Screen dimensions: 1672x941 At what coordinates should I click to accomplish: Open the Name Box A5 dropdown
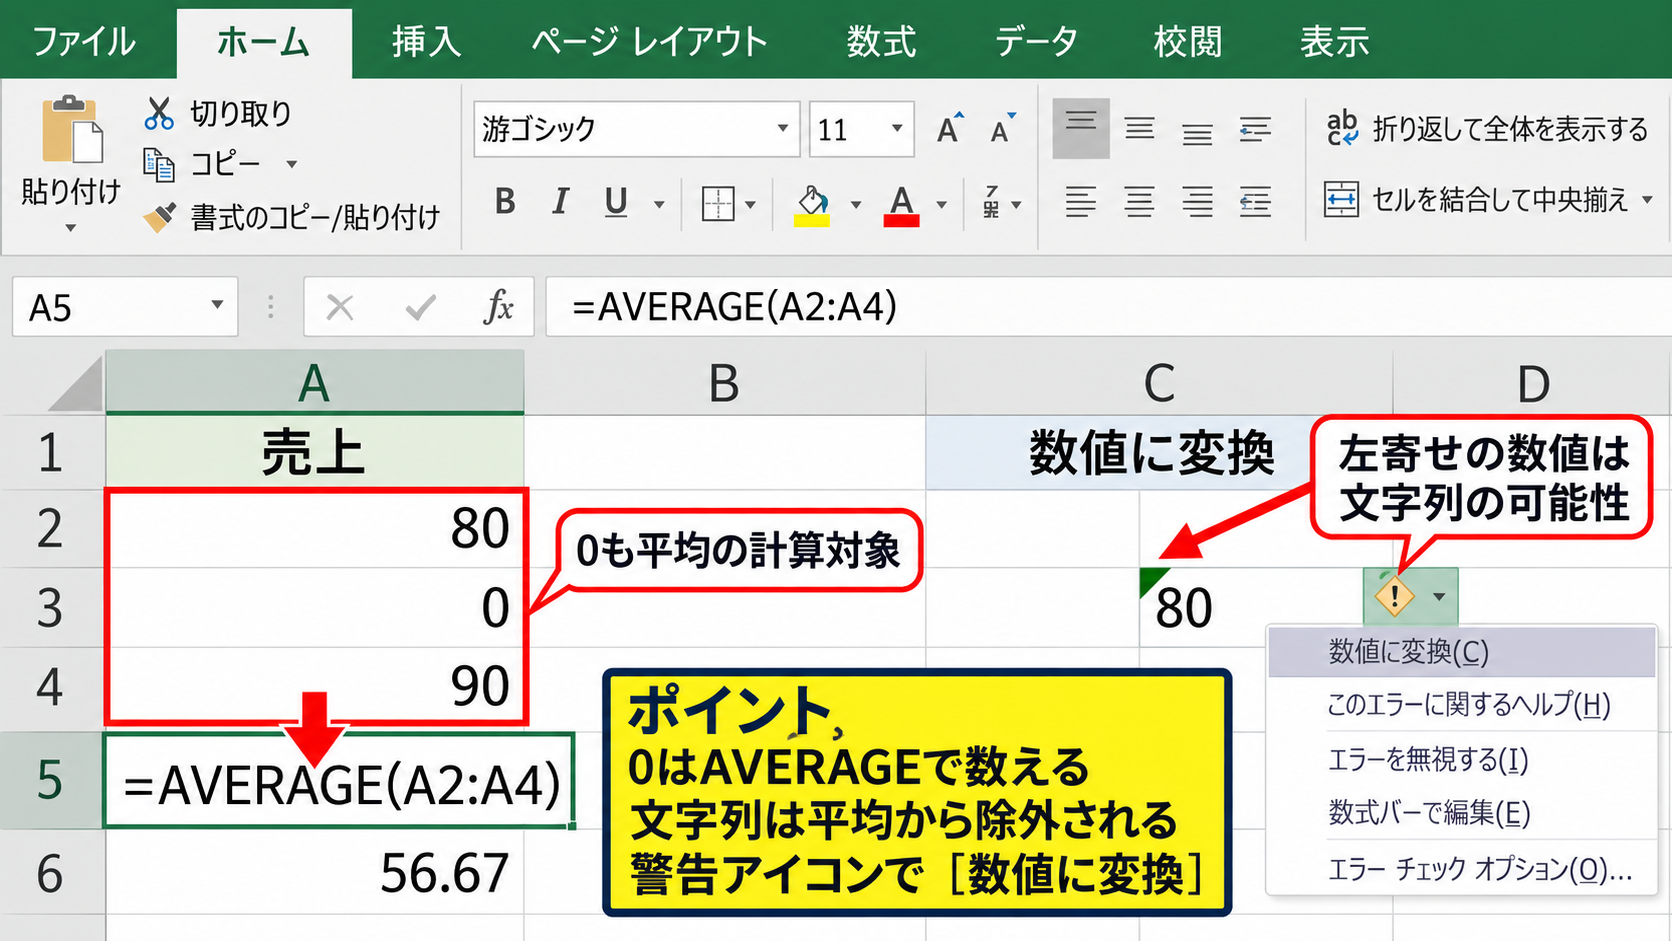[217, 305]
